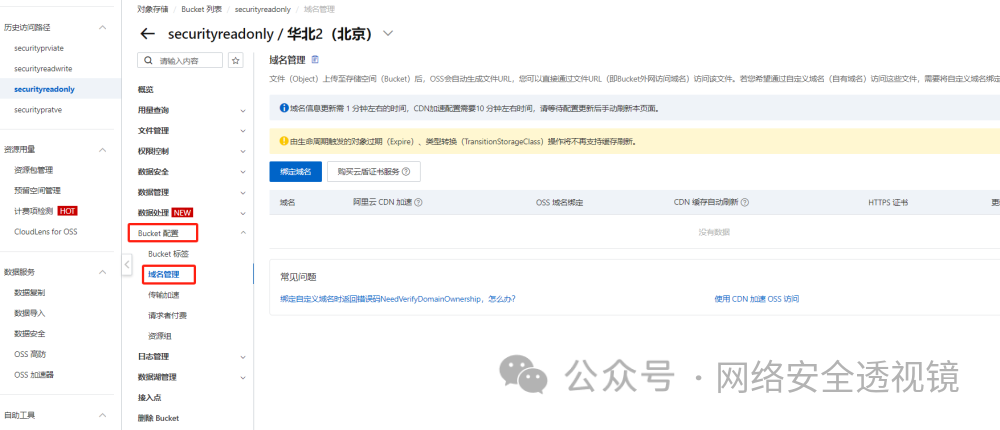Open 概览 in the bucket menu
Screen dimensions: 1000x430
pos(145,89)
